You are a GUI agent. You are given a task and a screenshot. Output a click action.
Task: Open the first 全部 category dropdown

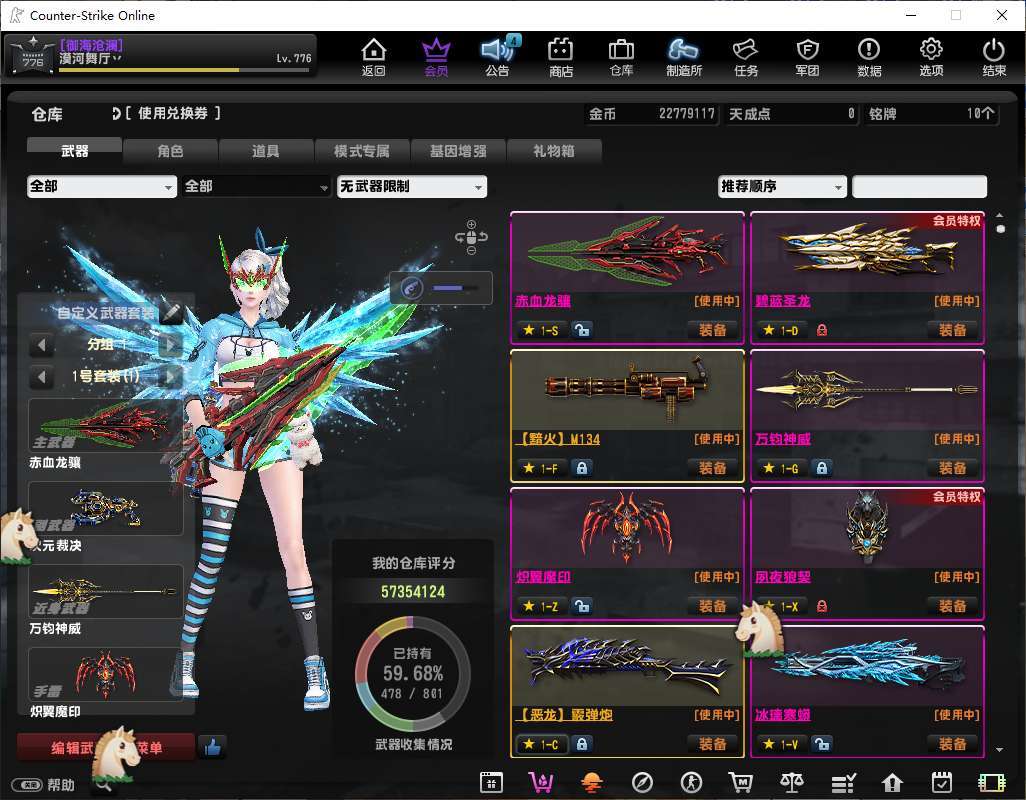(101, 186)
